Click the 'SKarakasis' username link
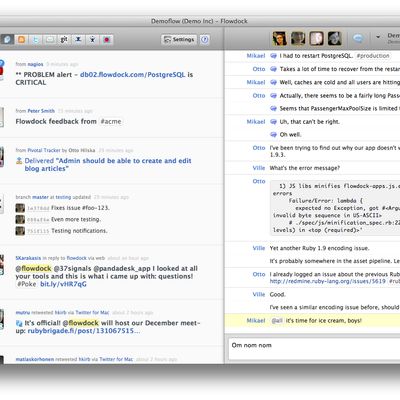The height and width of the screenshot is (400, 400). pos(28,258)
